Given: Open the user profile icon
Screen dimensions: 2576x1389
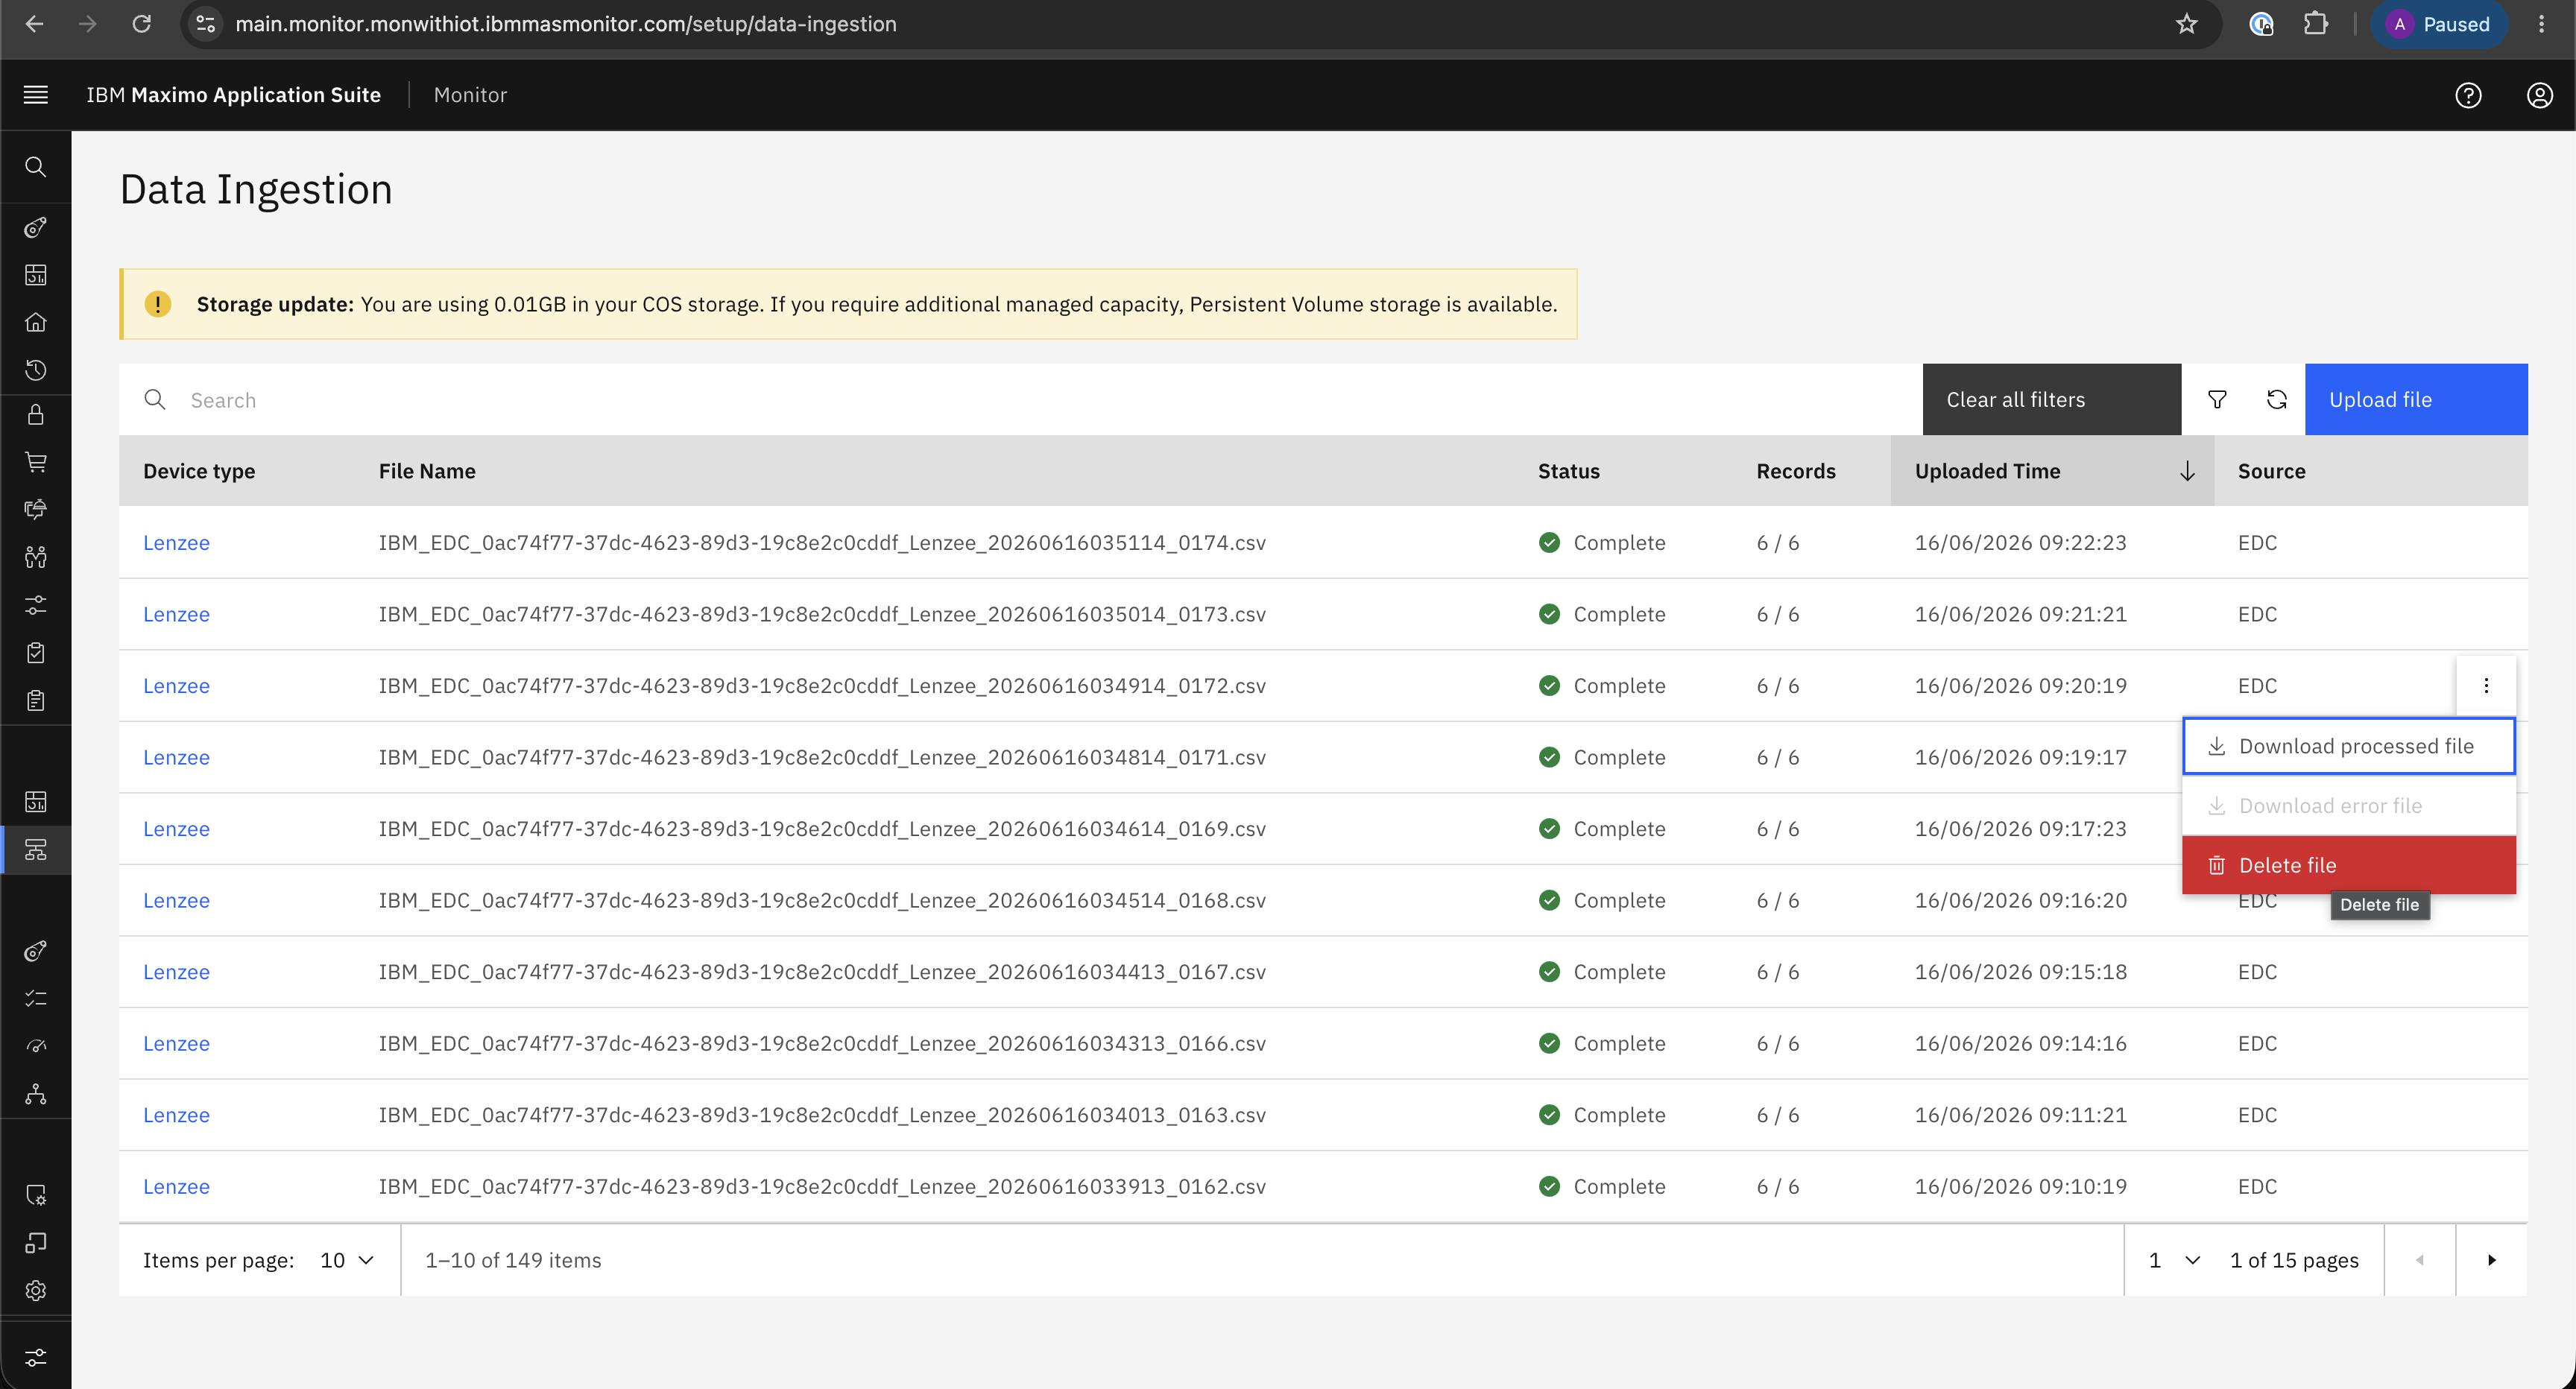Looking at the screenshot, I should (x=2540, y=95).
